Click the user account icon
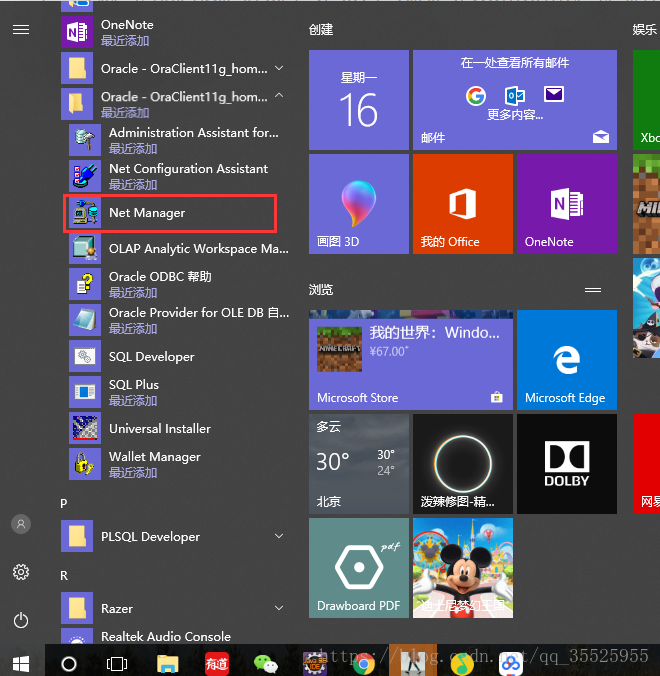Viewport: 660px width, 676px height. pos(21,524)
